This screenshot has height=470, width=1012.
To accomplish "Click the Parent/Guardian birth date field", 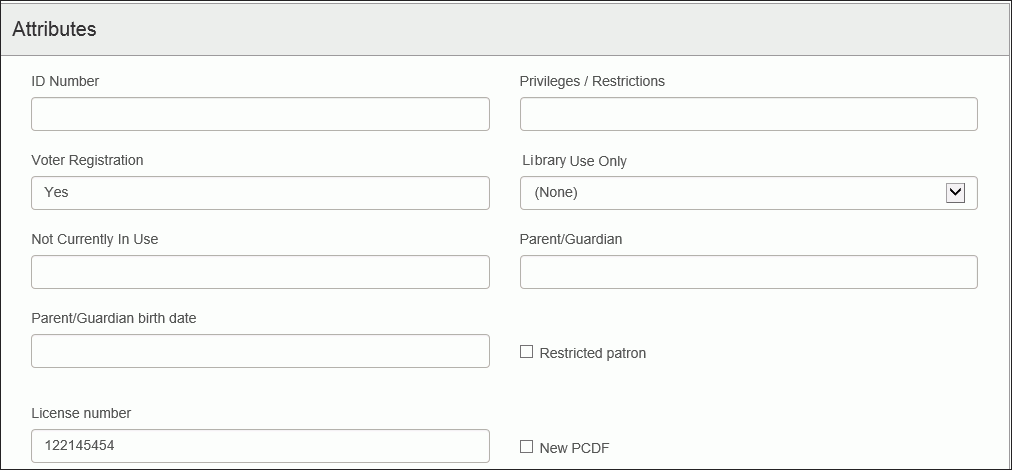I will [260, 351].
